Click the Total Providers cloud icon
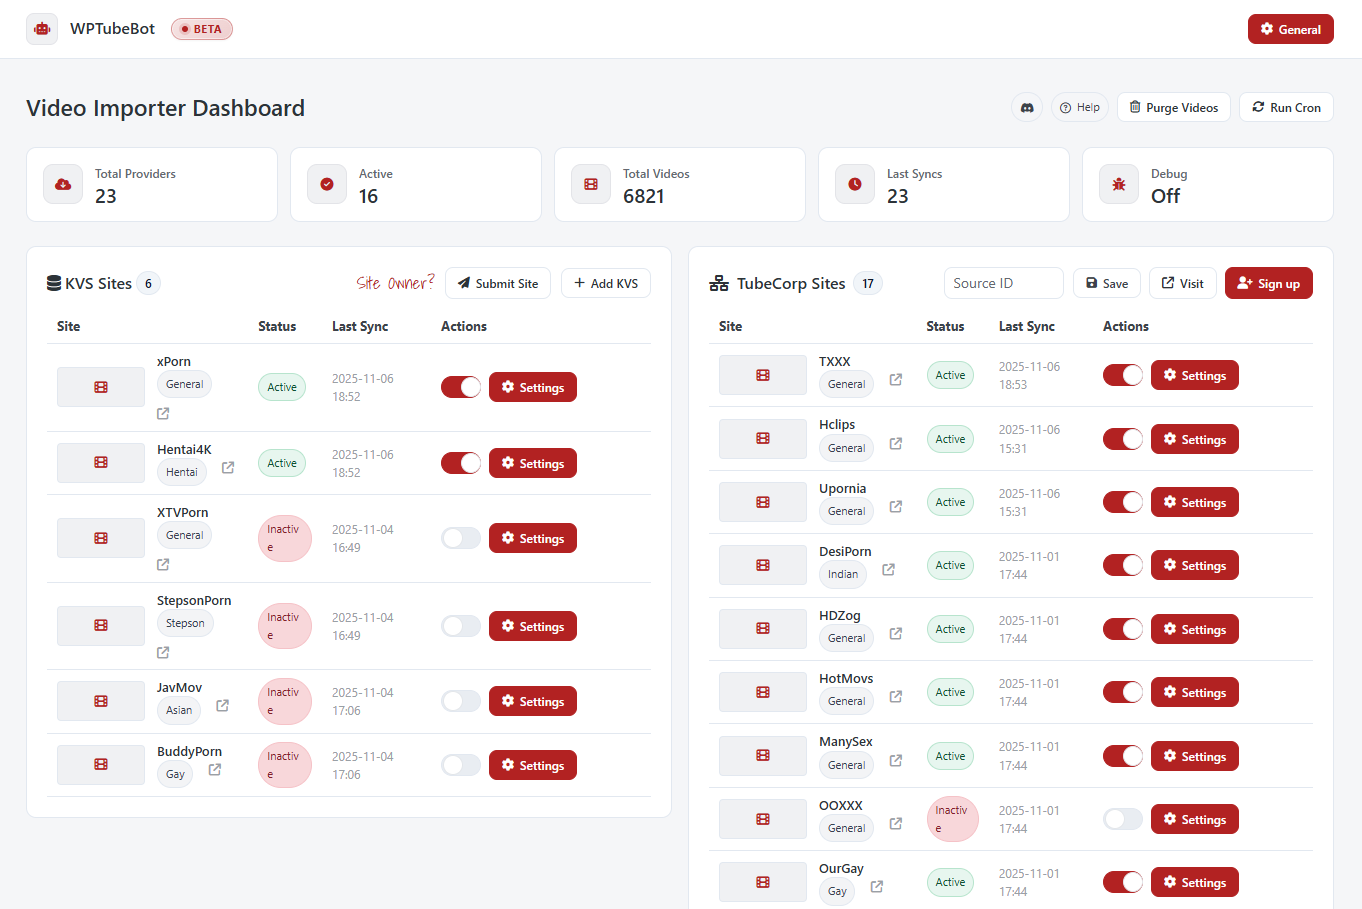Screen dimensions: 1362x909 (x=63, y=184)
